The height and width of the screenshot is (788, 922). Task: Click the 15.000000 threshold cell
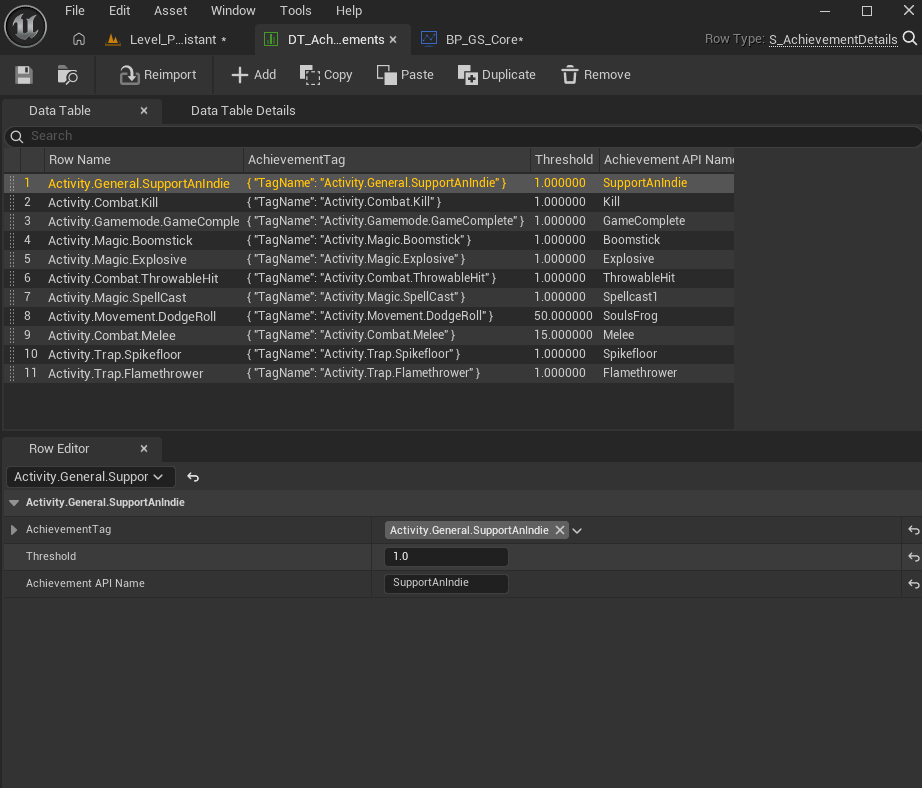click(563, 335)
